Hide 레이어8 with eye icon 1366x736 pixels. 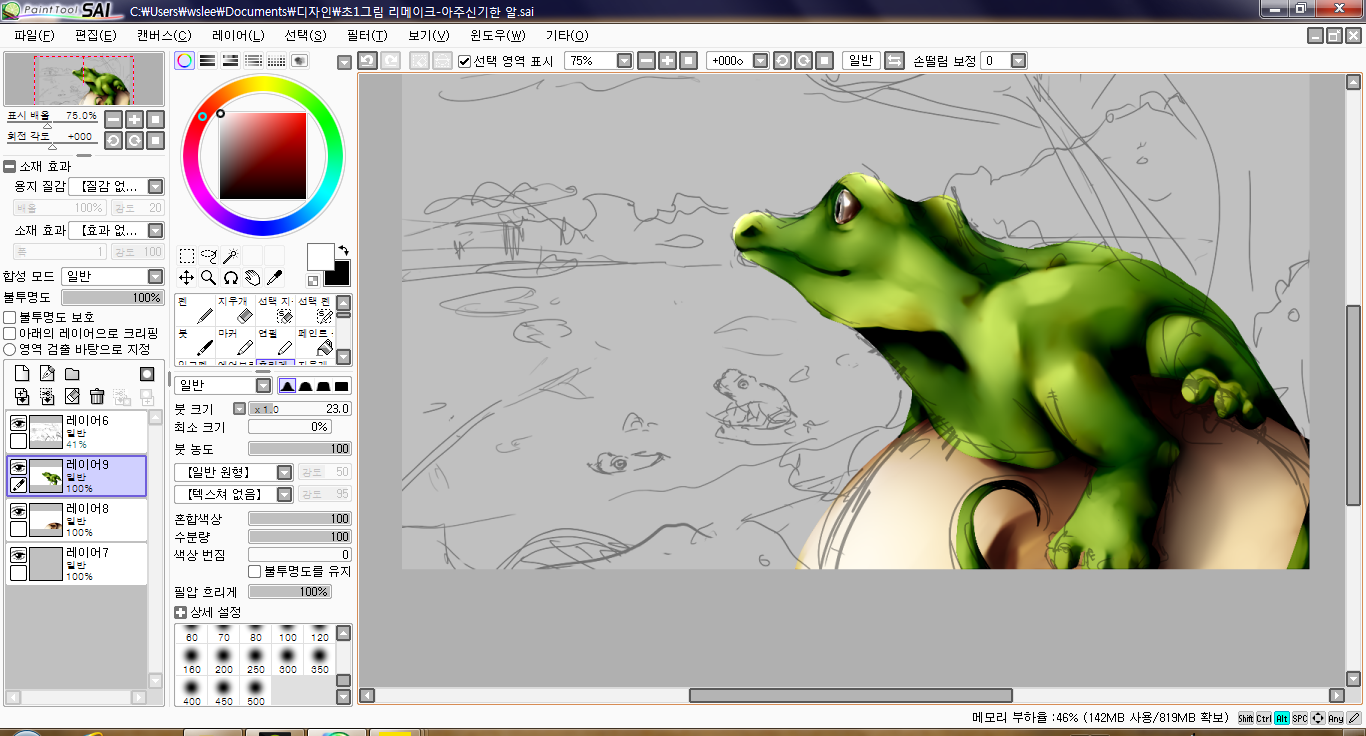18,511
